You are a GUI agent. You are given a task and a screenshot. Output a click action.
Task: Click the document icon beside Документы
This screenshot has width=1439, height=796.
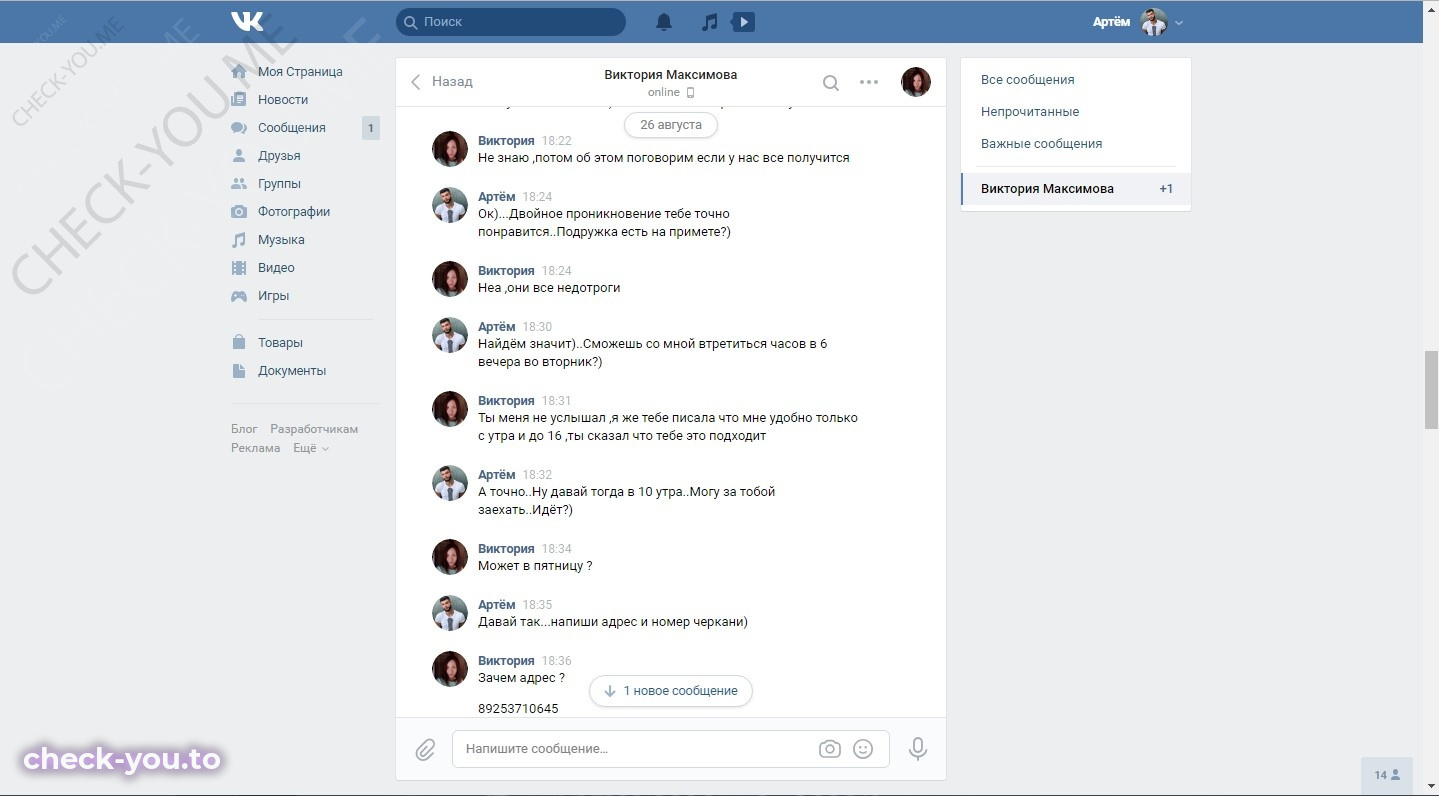coord(239,371)
